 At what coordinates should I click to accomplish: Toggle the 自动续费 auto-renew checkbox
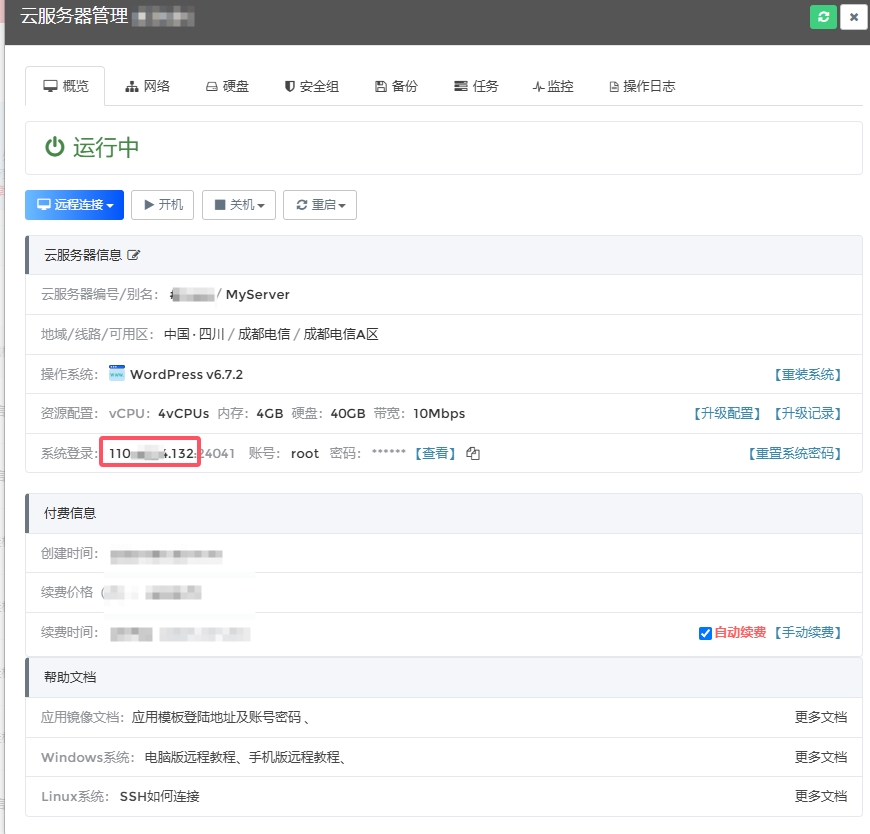[705, 633]
